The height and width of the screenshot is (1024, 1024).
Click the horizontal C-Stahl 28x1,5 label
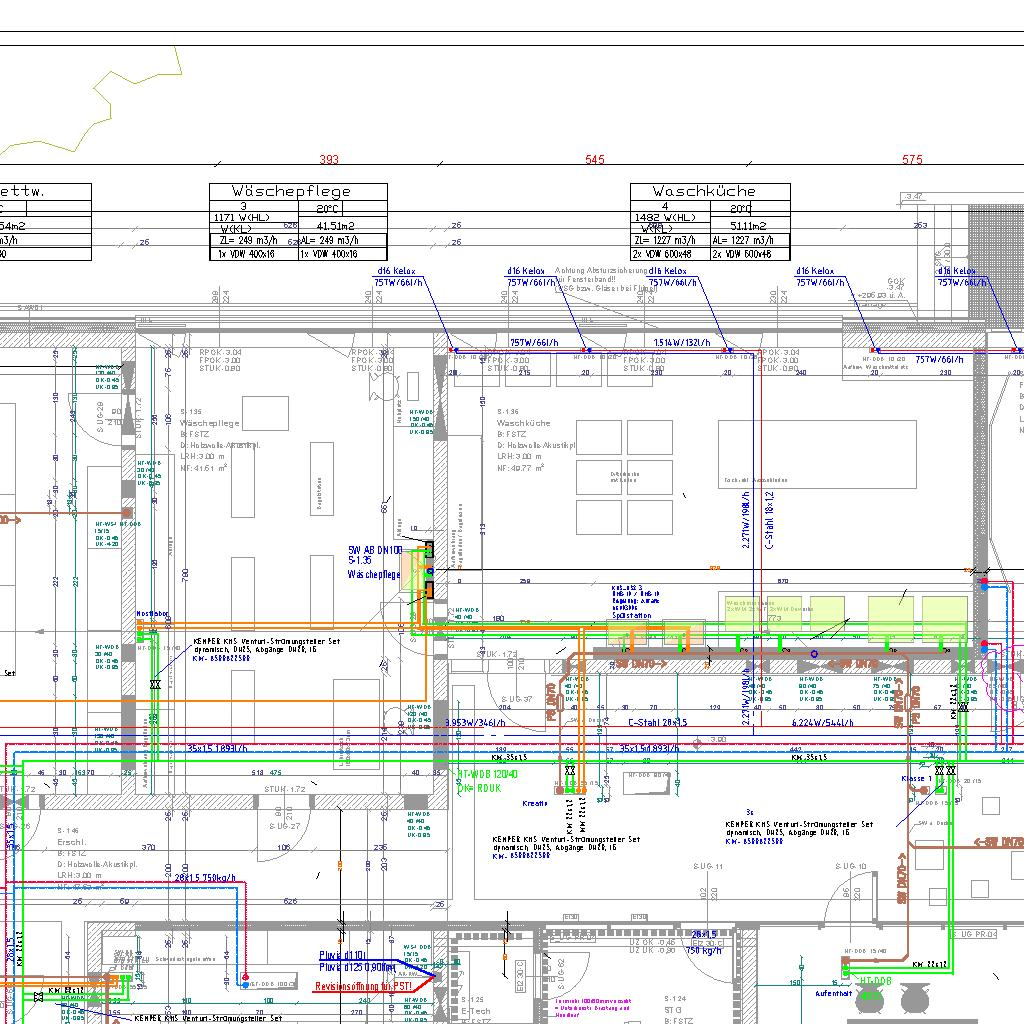pos(657,722)
